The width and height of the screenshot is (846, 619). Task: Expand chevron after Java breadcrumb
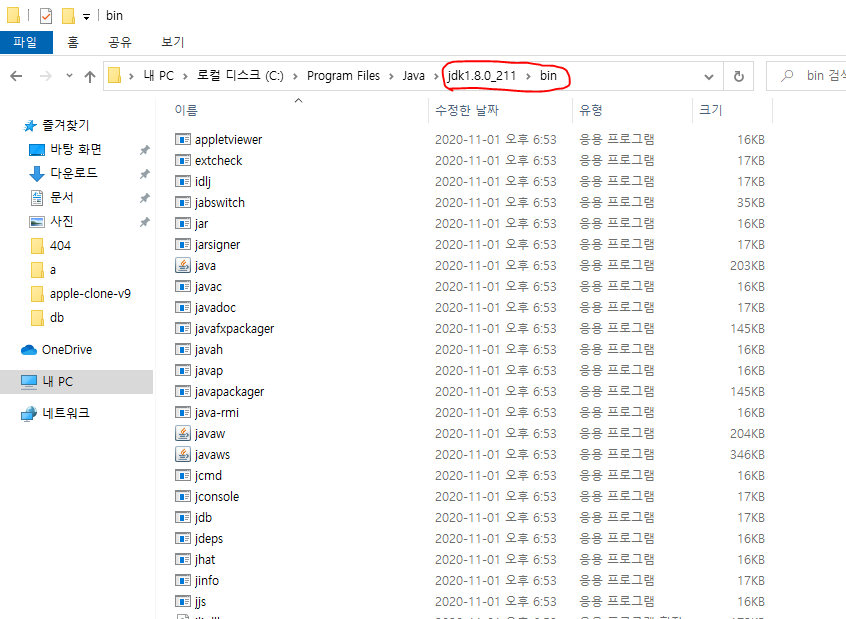tap(436, 76)
